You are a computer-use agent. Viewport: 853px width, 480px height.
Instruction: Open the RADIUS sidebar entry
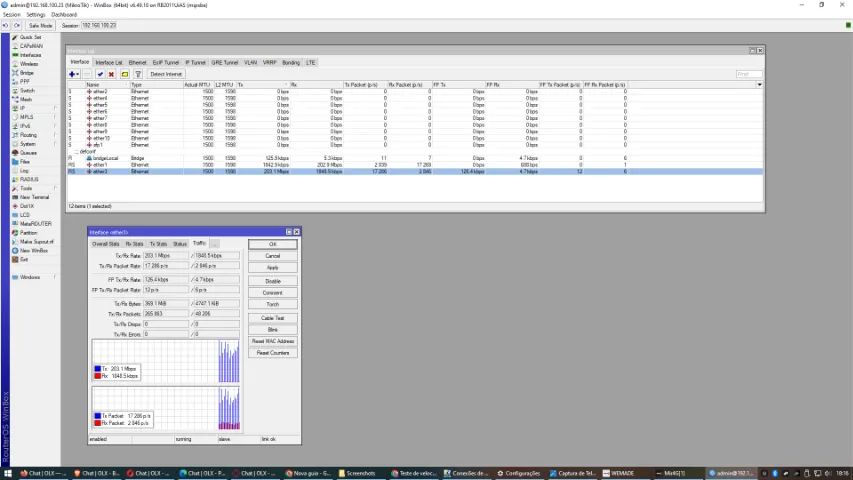pyautogui.click(x=29, y=179)
